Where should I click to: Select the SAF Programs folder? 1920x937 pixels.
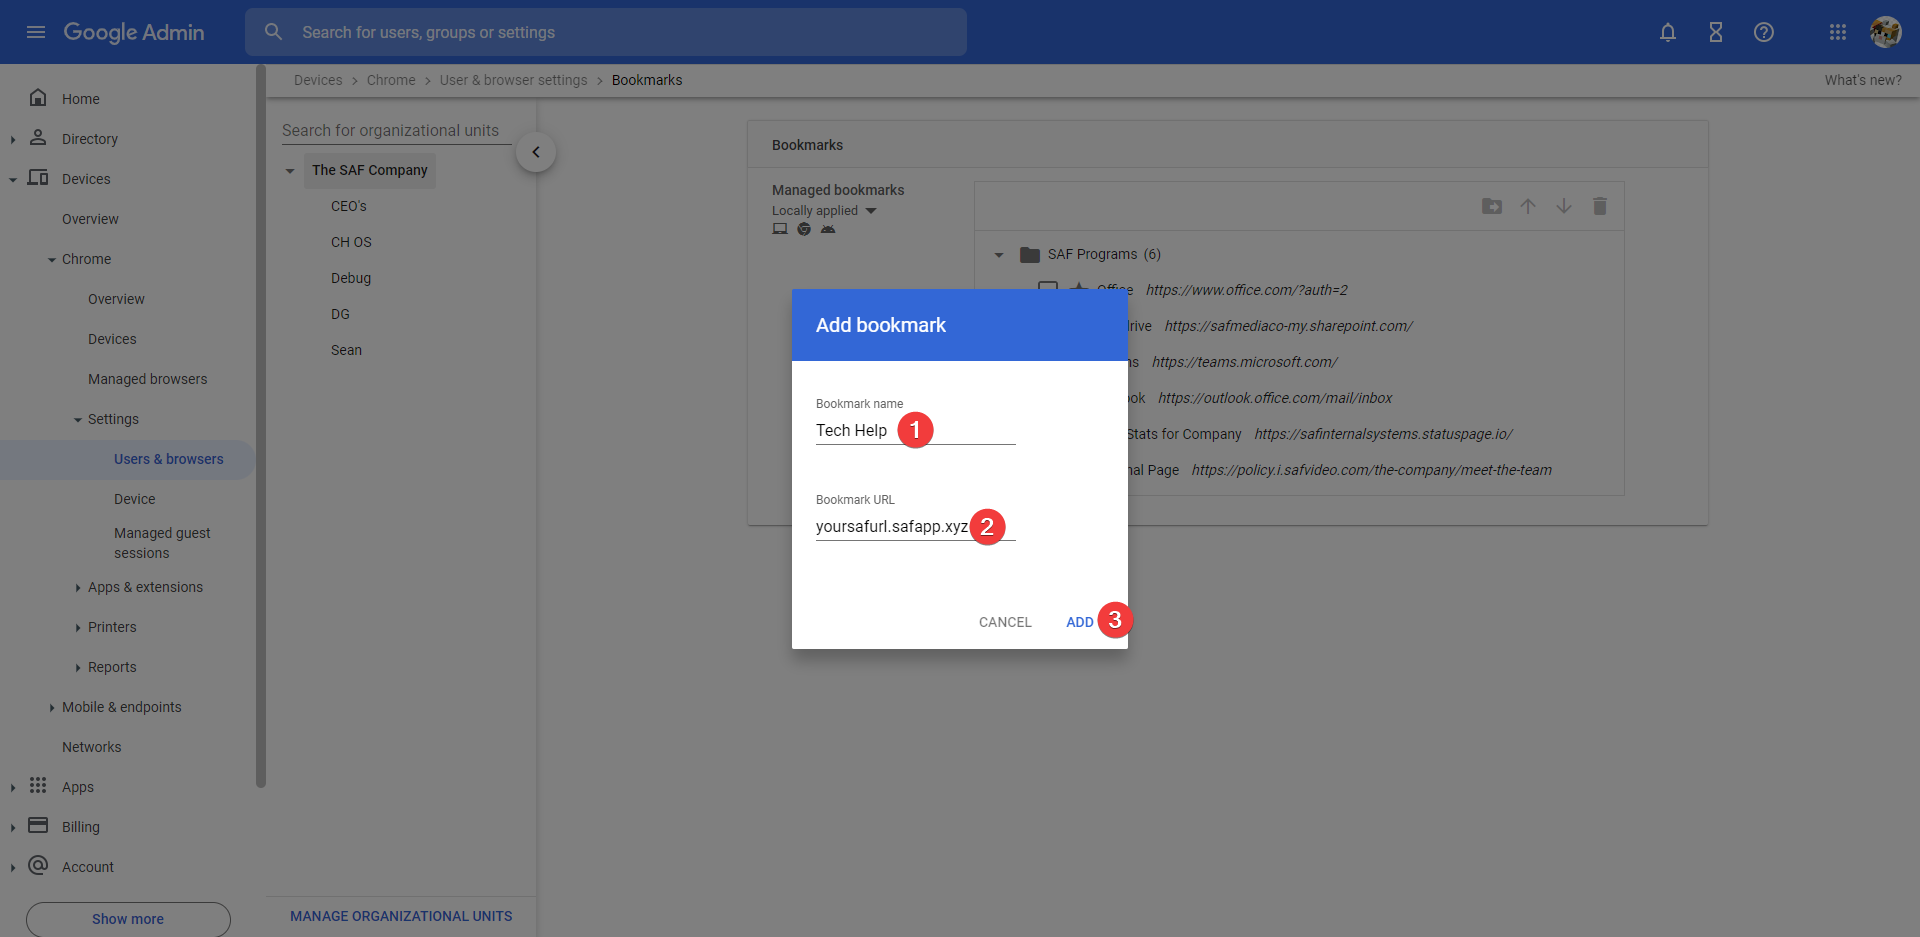[1104, 254]
